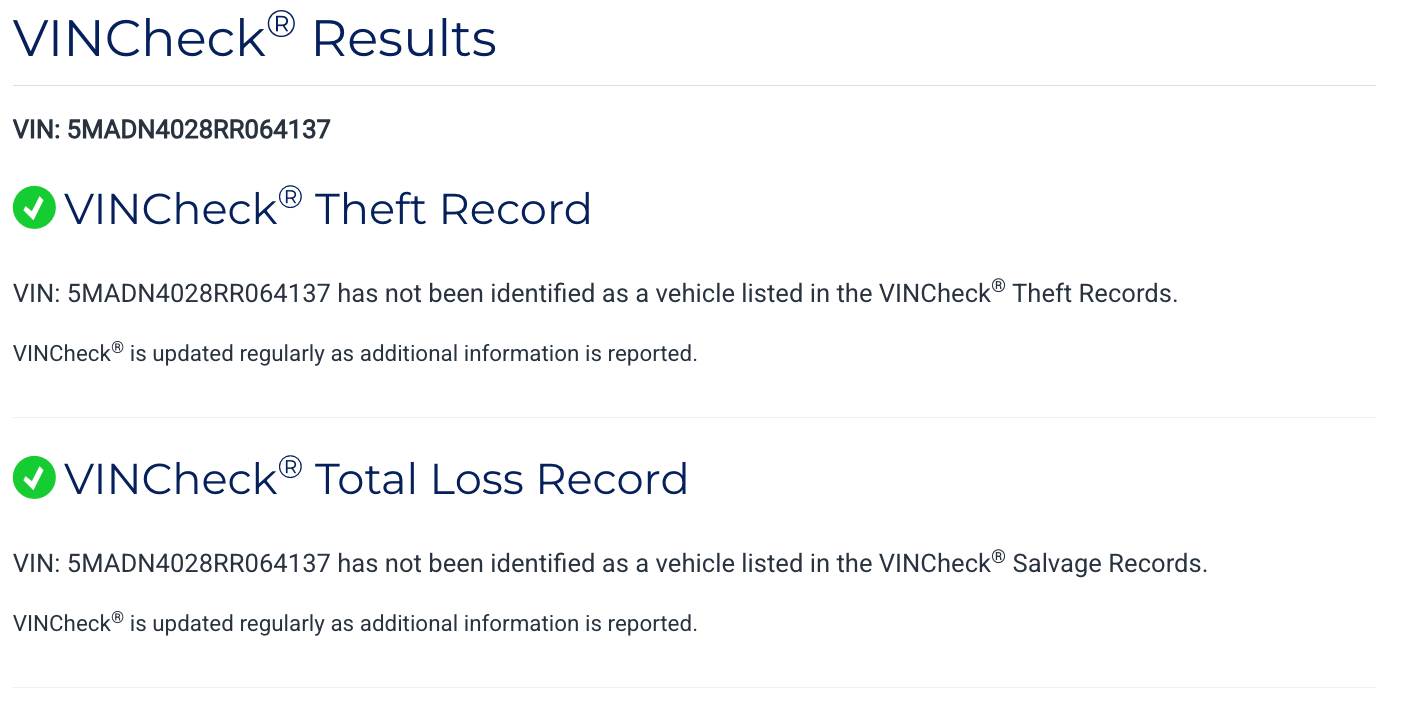
Task: Click the words "Theft Records" in the result sentence
Action: point(1092,294)
